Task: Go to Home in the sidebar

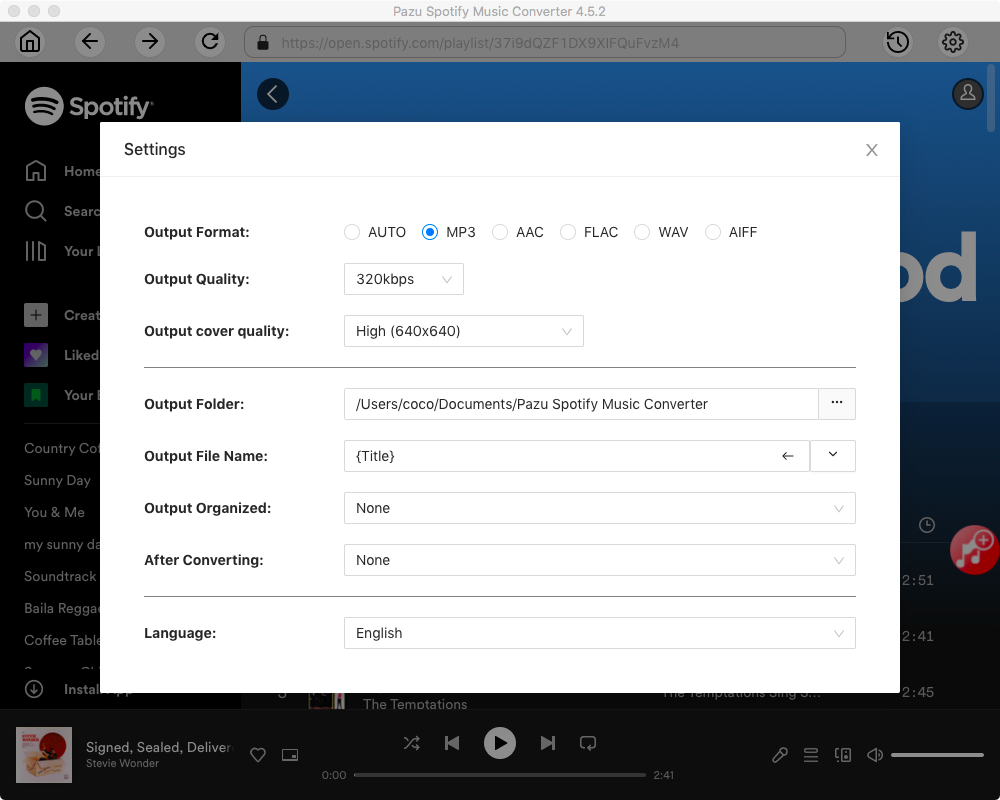Action: [60, 171]
